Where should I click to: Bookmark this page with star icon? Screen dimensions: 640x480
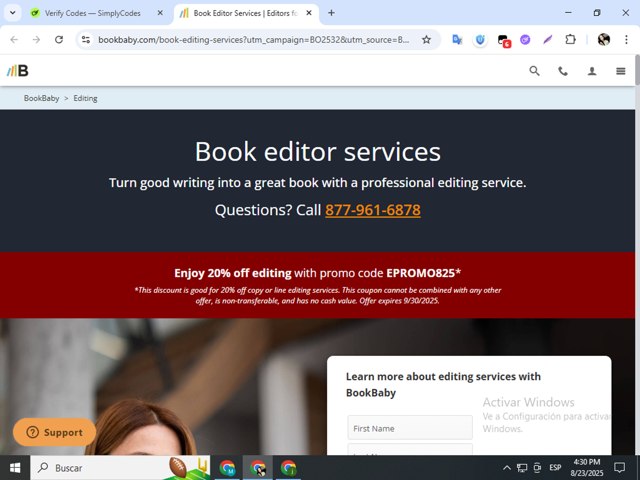(x=427, y=40)
